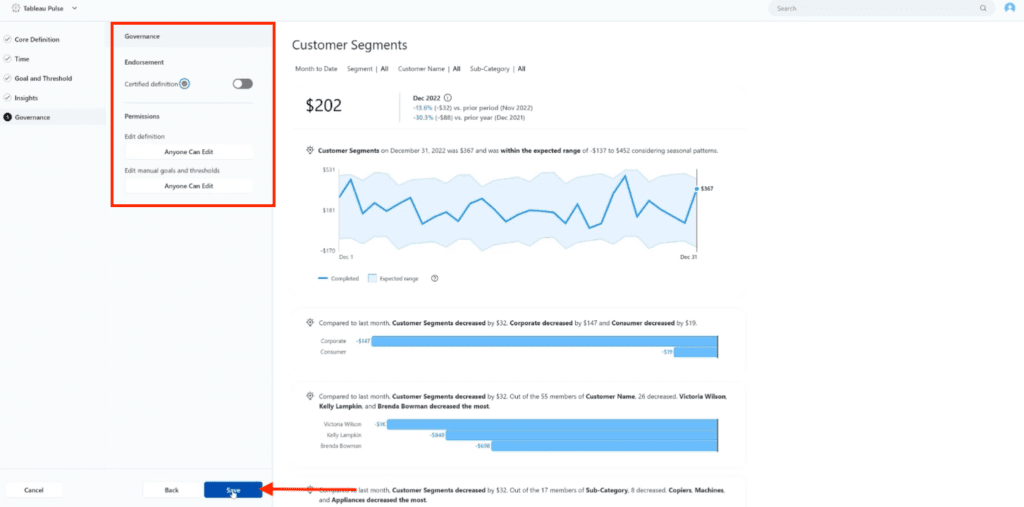Image resolution: width=1024 pixels, height=507 pixels.
Task: Open the Edit definition permission dropdown
Action: point(189,152)
